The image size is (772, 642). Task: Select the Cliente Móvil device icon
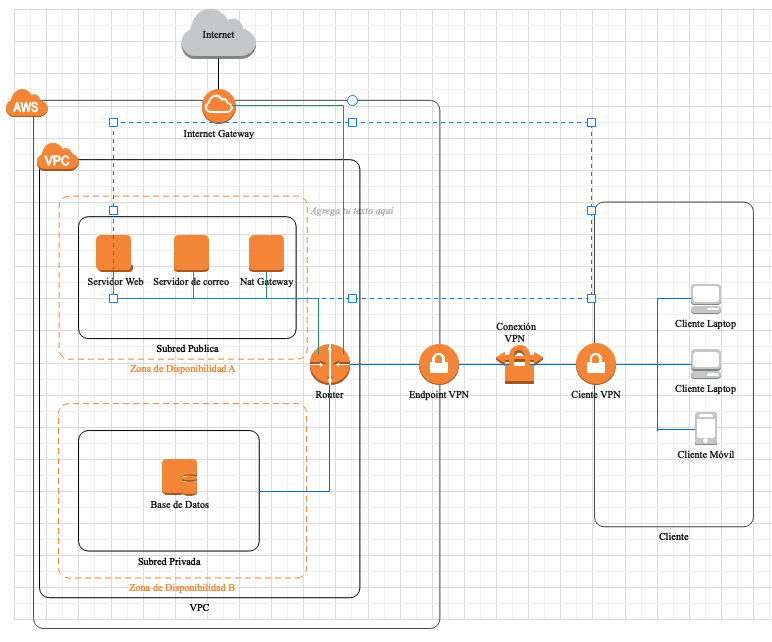click(x=706, y=428)
